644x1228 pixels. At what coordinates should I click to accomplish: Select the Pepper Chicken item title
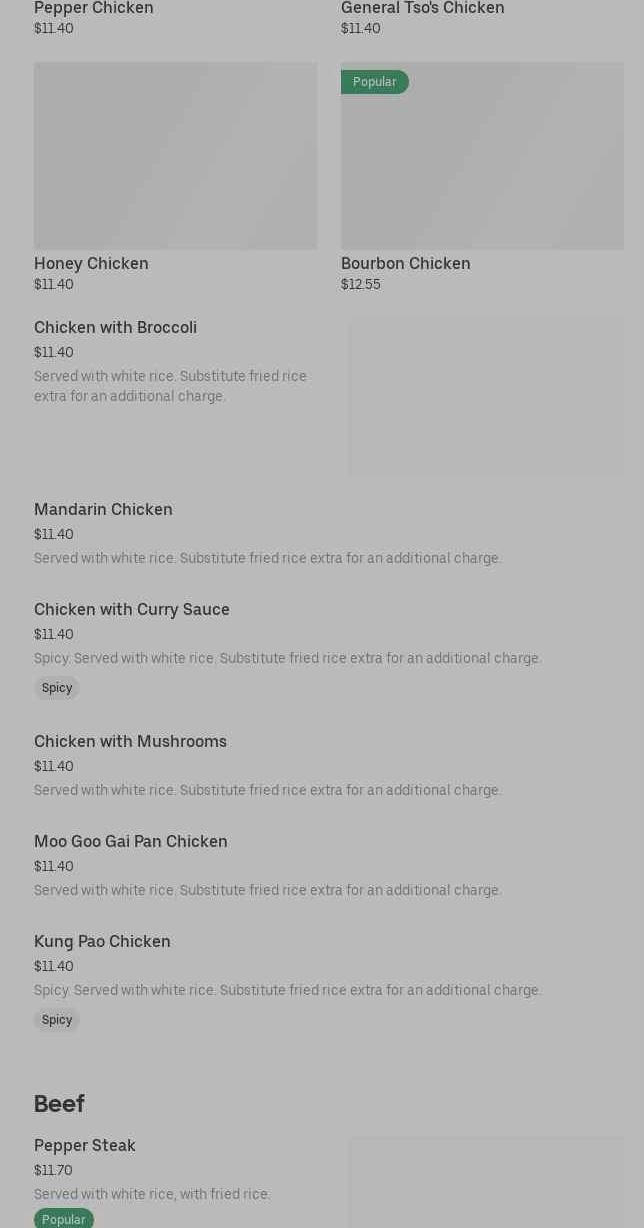pyautogui.click(x=94, y=9)
